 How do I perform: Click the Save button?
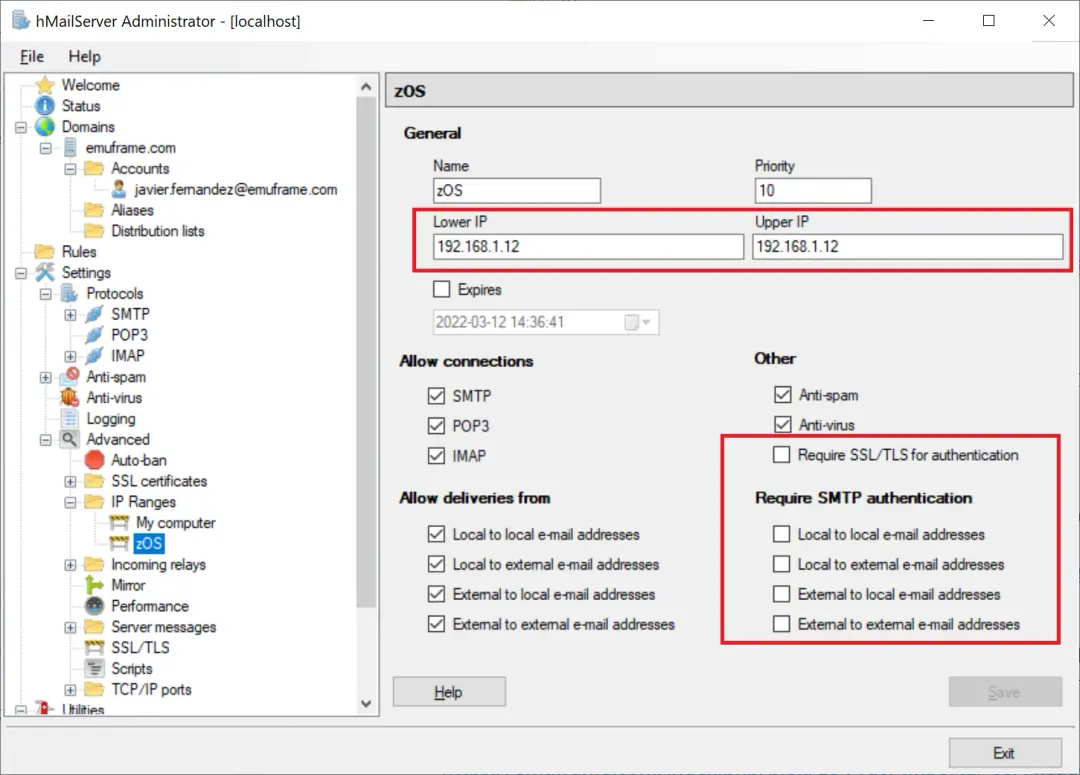[1005, 692]
